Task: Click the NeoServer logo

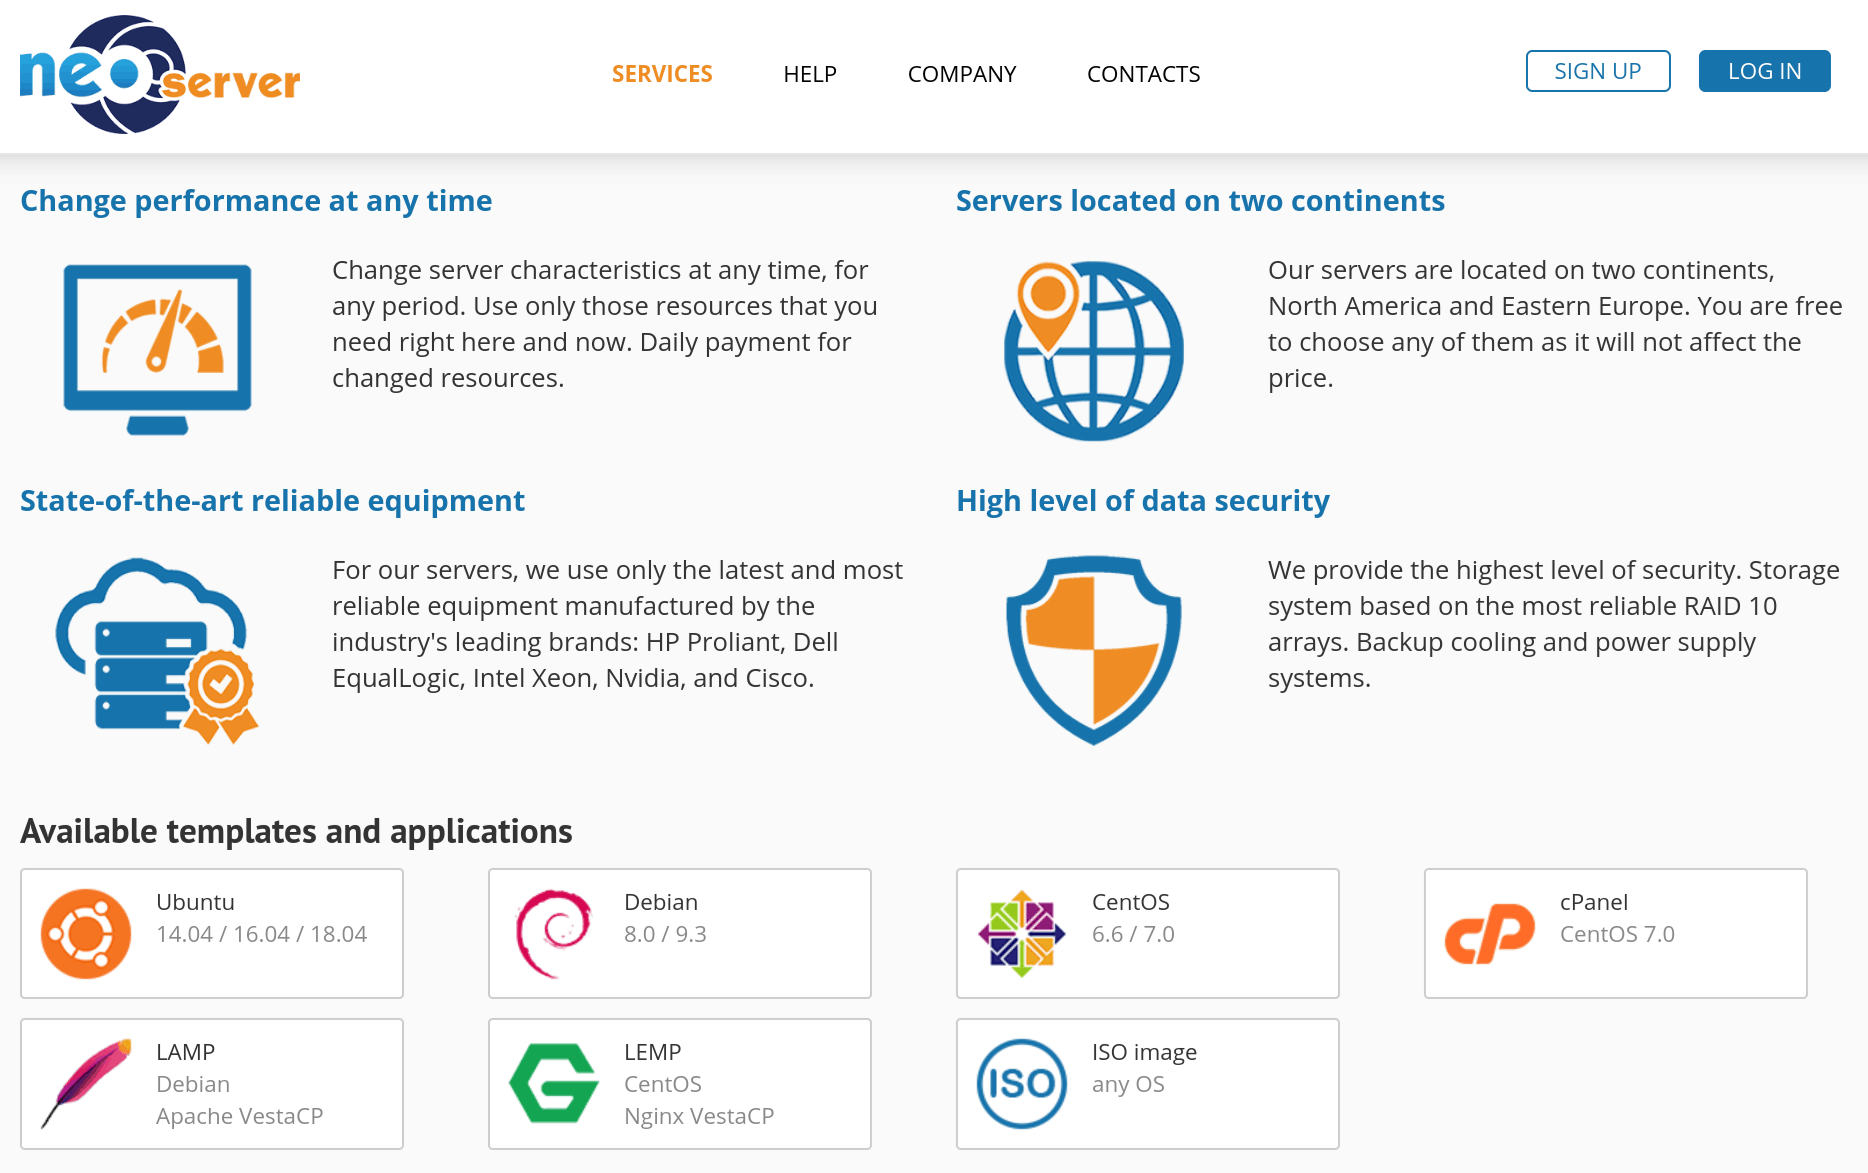Action: [160, 75]
